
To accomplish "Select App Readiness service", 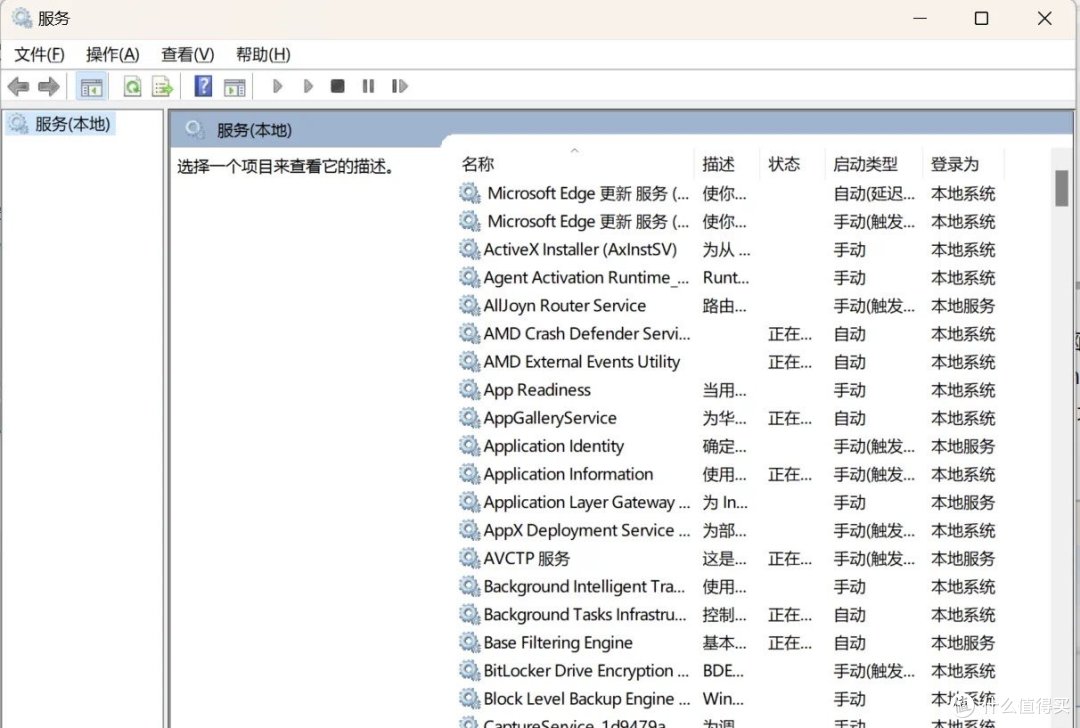I will click(727, 391).
